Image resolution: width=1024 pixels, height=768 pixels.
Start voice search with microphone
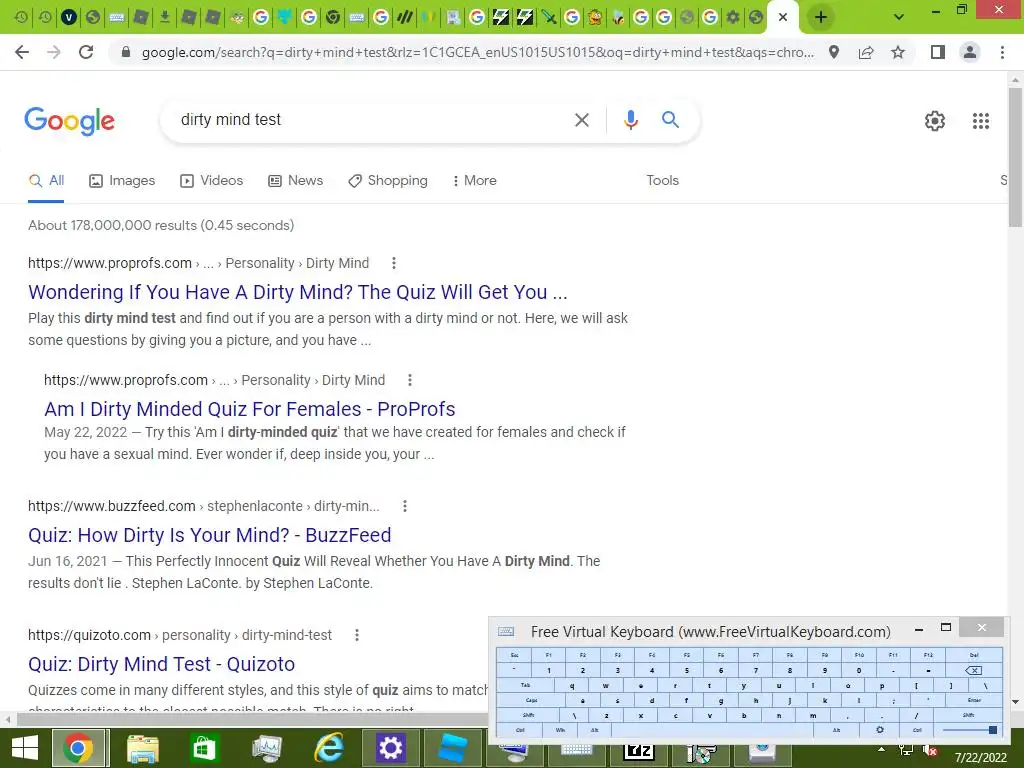(x=630, y=120)
